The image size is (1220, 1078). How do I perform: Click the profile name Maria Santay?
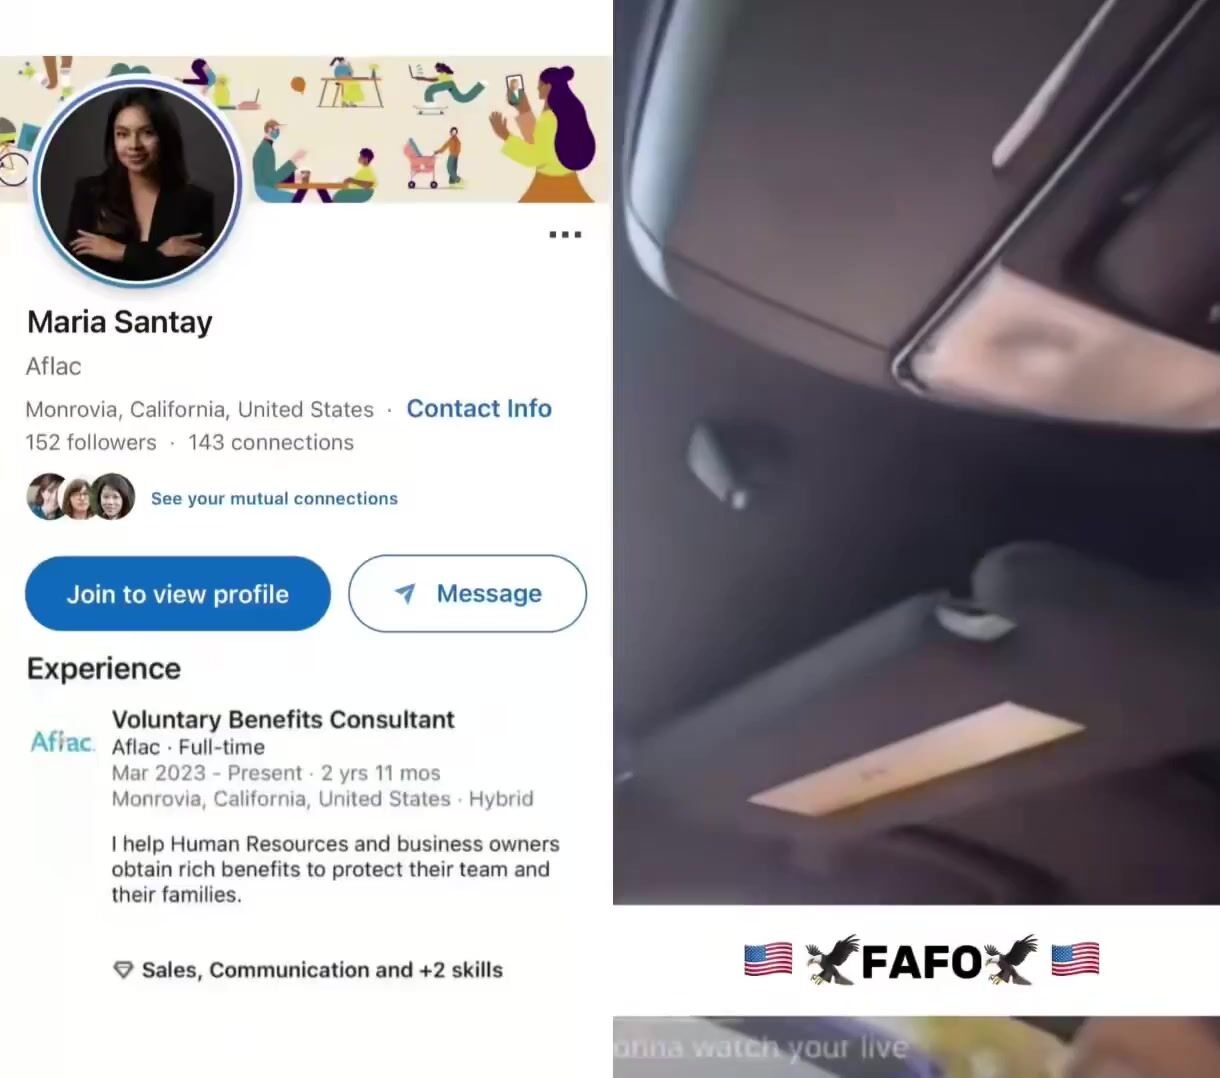(x=120, y=322)
